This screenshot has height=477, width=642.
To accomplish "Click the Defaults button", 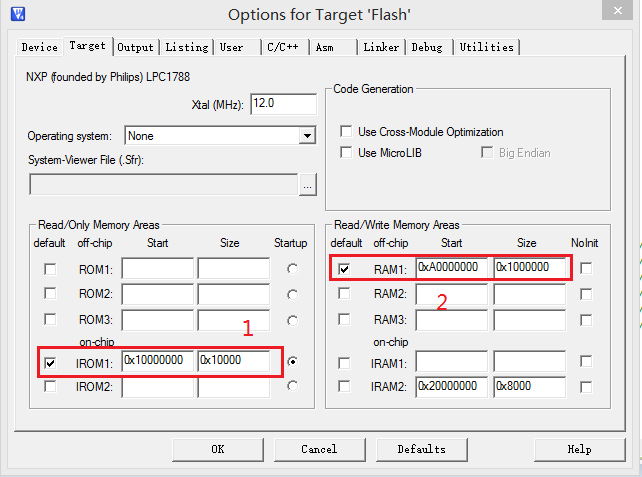I will click(421, 449).
